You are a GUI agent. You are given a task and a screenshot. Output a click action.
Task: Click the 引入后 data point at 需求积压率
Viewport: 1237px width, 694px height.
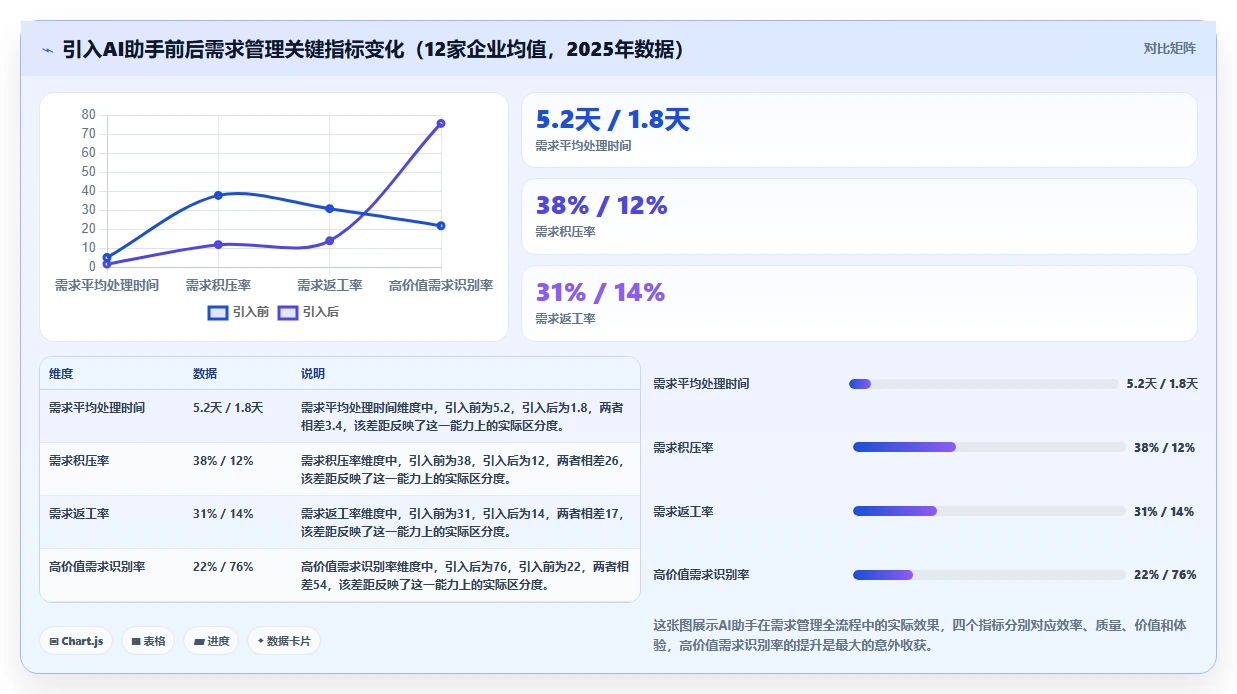tap(218, 244)
